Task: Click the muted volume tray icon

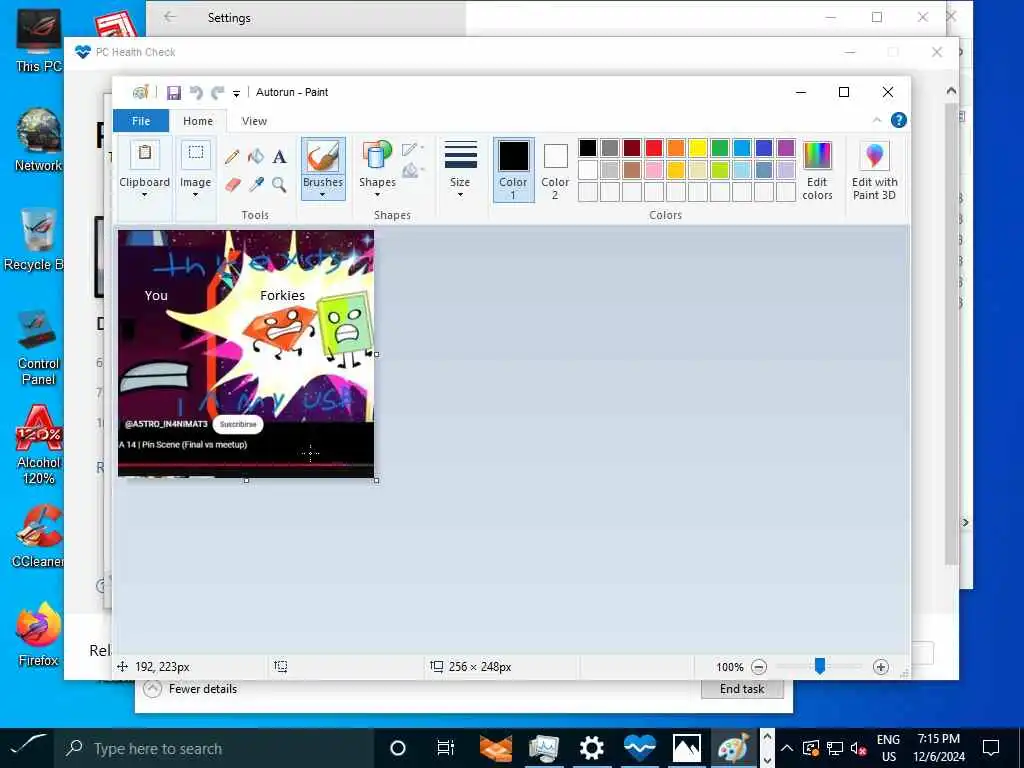Action: [x=858, y=748]
